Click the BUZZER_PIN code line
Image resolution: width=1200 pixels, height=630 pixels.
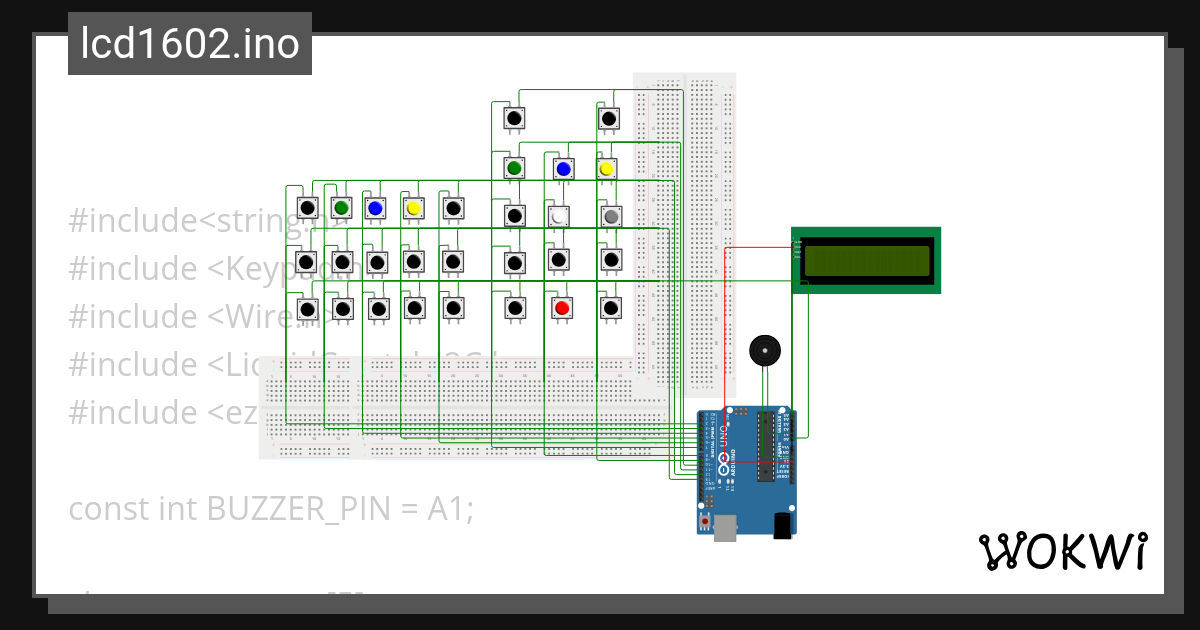(x=270, y=508)
